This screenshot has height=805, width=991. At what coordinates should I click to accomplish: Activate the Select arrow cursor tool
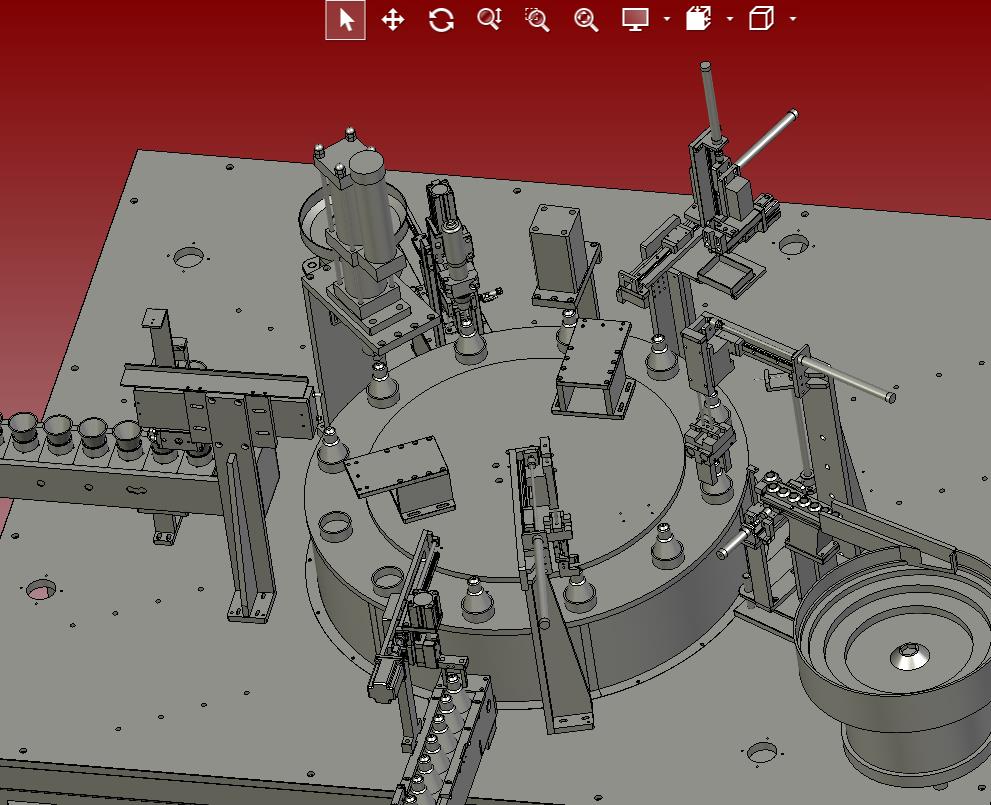click(345, 20)
